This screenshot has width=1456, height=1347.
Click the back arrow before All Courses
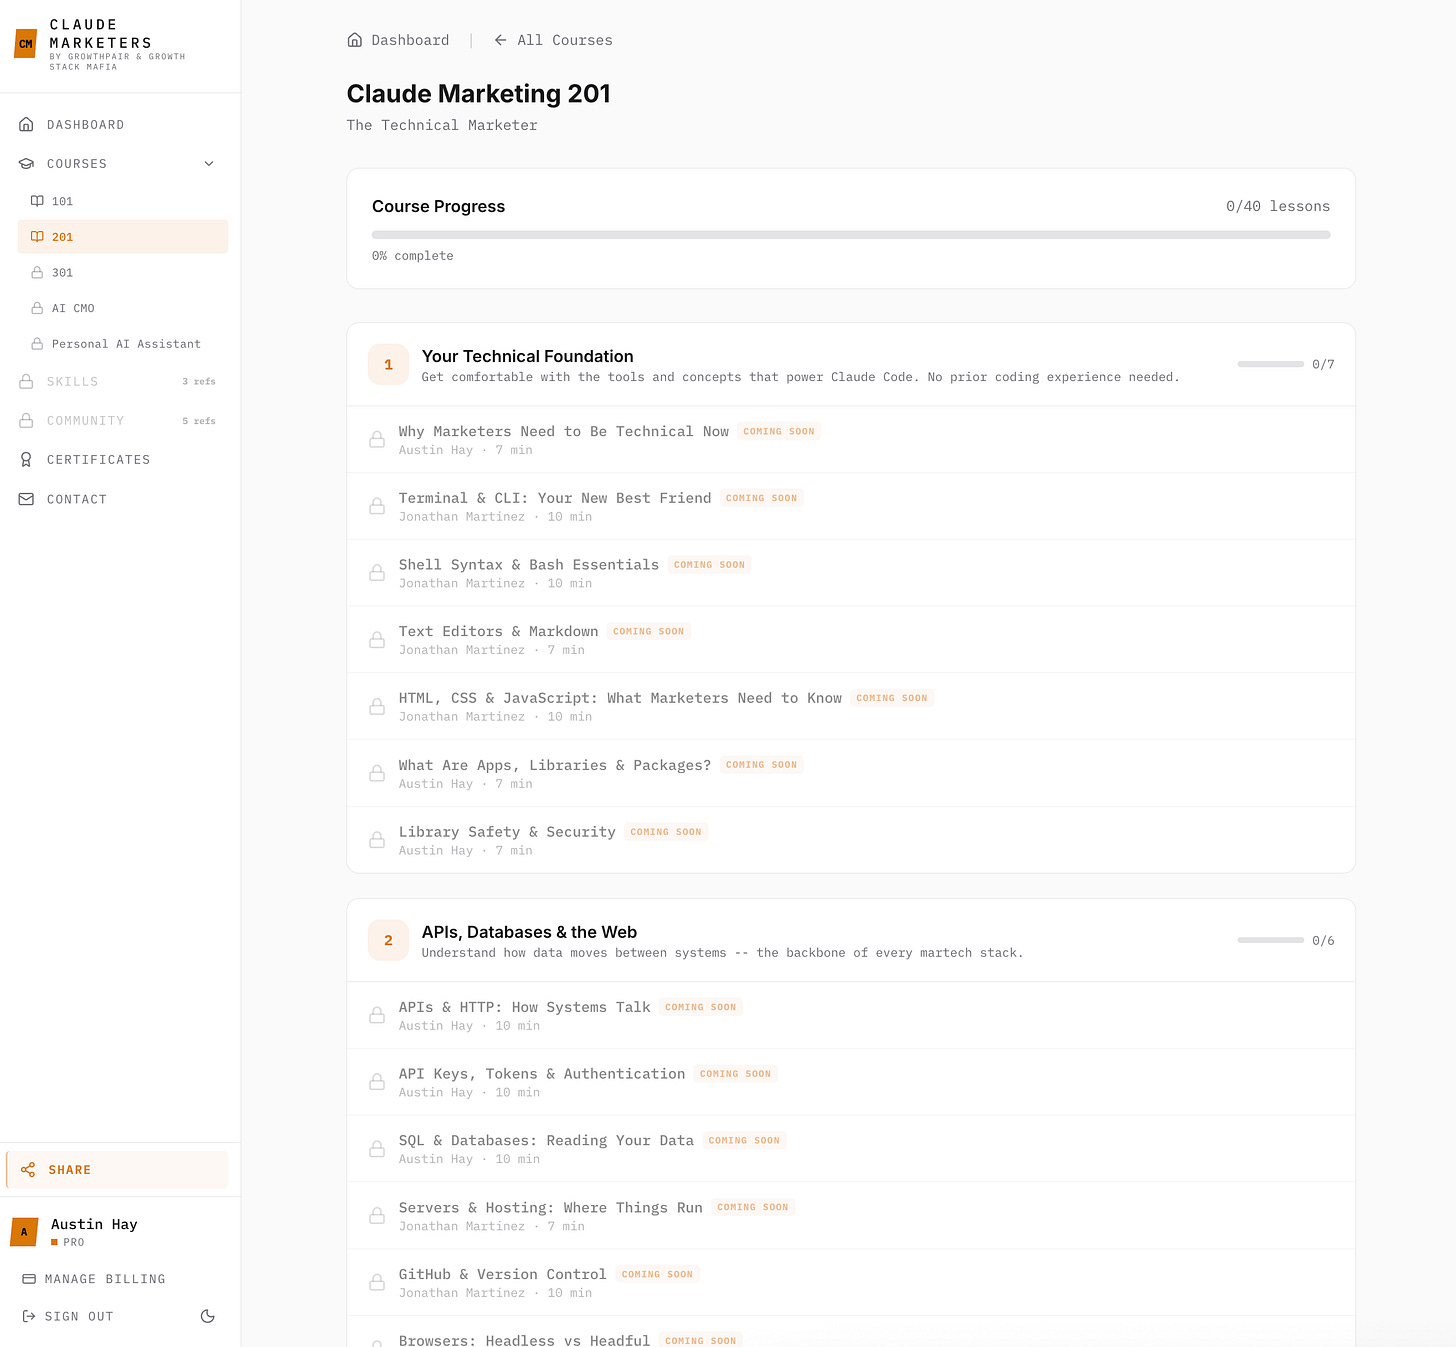(500, 40)
